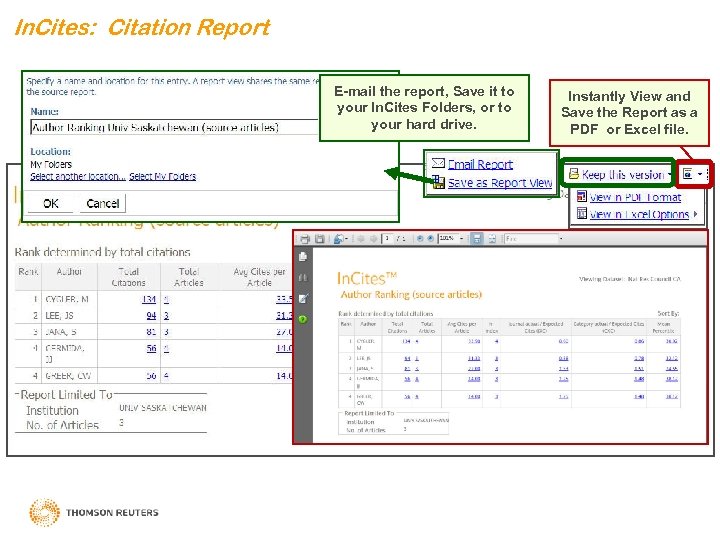Choose View in PDF Format menu entry
720x540 pixels.
(636, 197)
